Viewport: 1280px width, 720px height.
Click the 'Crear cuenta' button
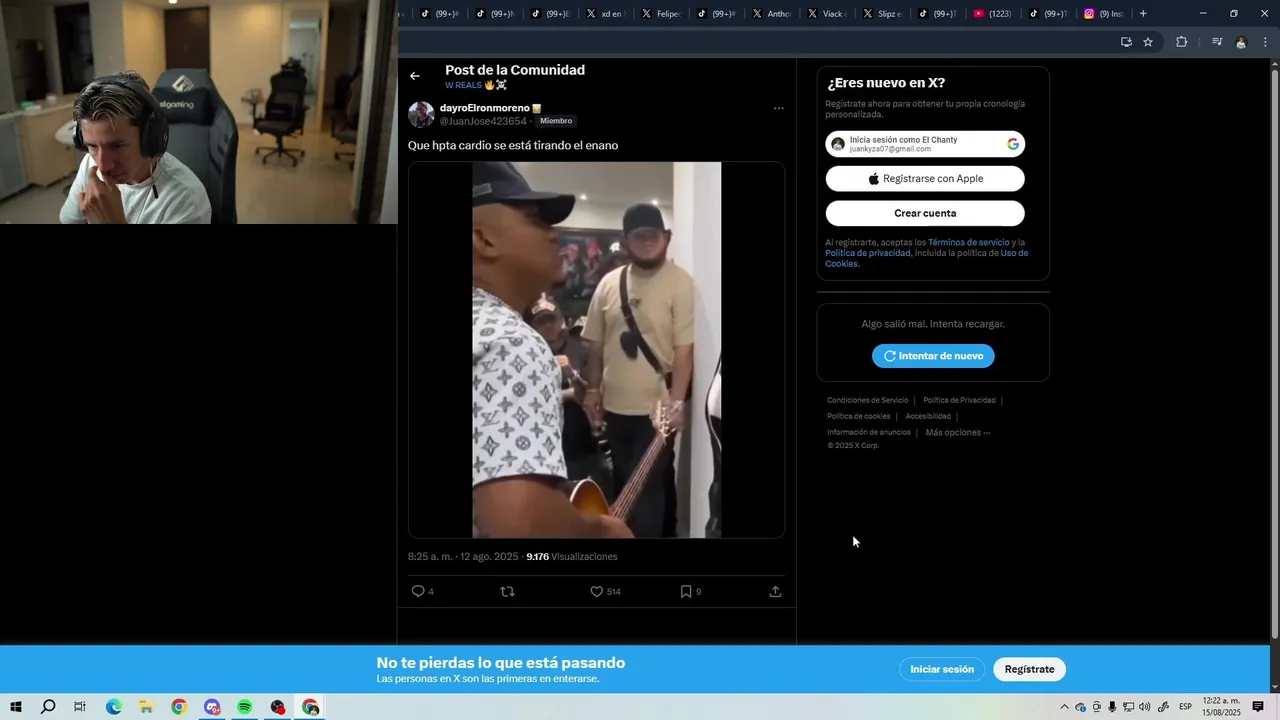coord(925,213)
